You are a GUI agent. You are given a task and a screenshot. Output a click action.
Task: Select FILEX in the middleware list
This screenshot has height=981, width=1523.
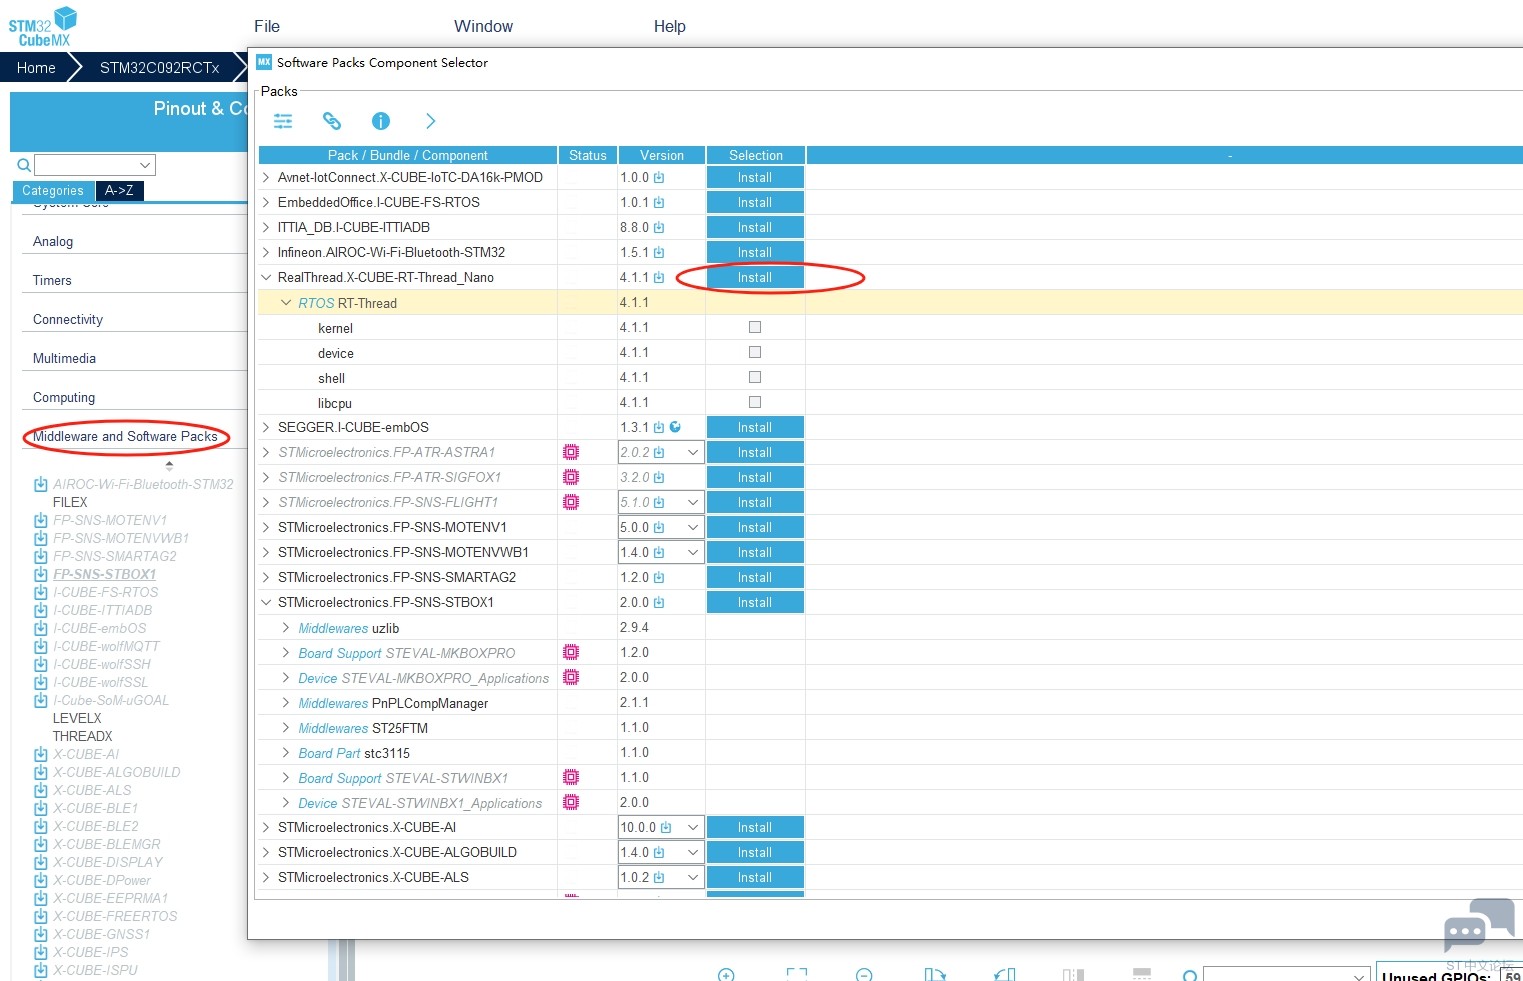point(70,503)
